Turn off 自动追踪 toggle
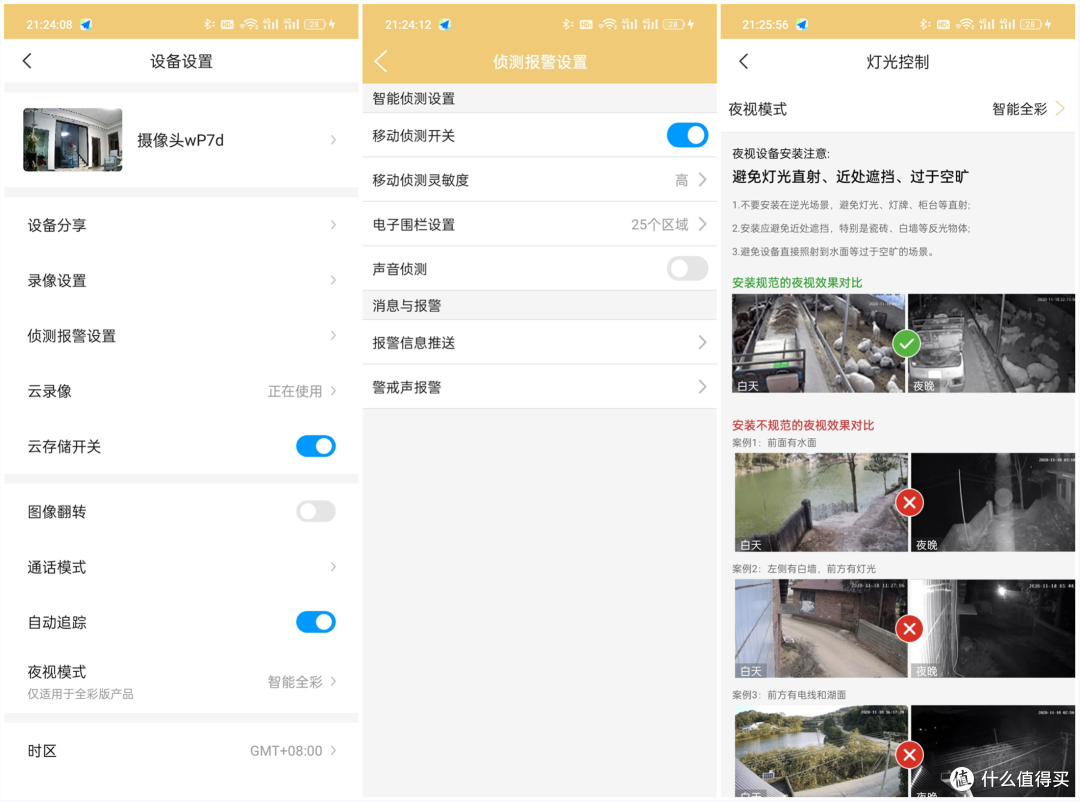The image size is (1080, 802). 316,622
